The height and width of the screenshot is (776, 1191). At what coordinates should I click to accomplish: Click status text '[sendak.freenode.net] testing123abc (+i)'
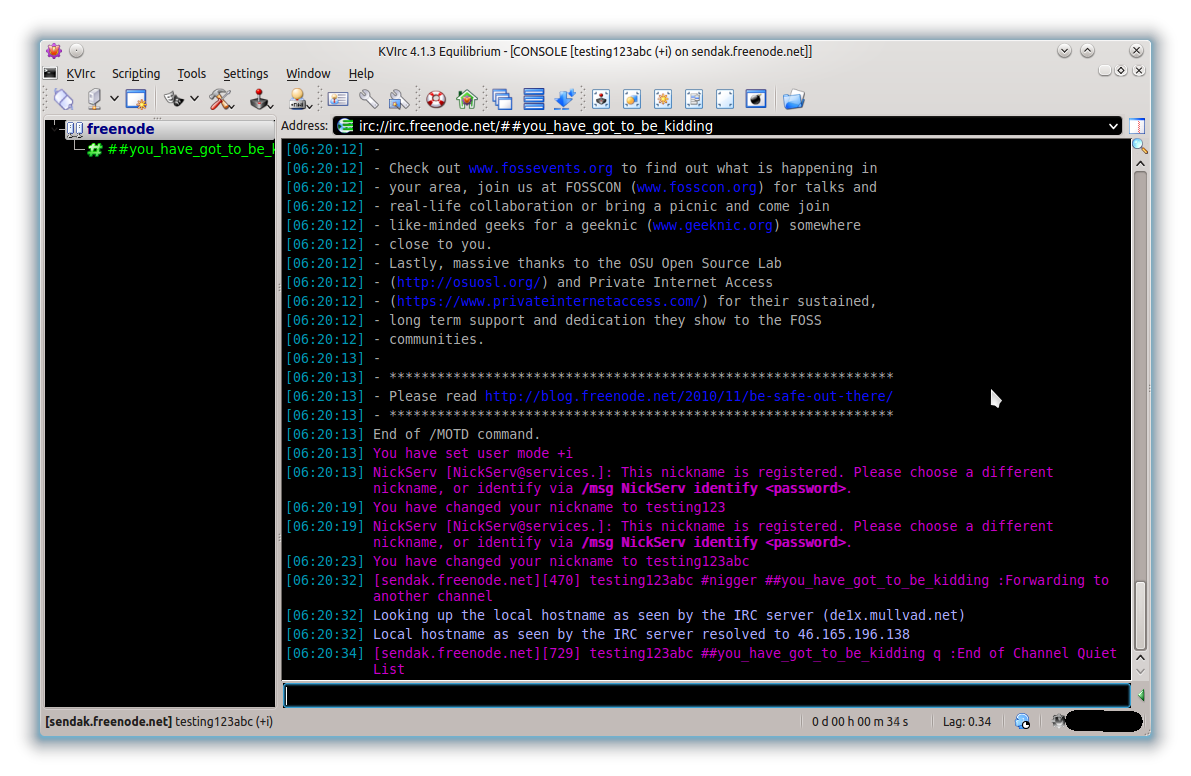(x=159, y=721)
